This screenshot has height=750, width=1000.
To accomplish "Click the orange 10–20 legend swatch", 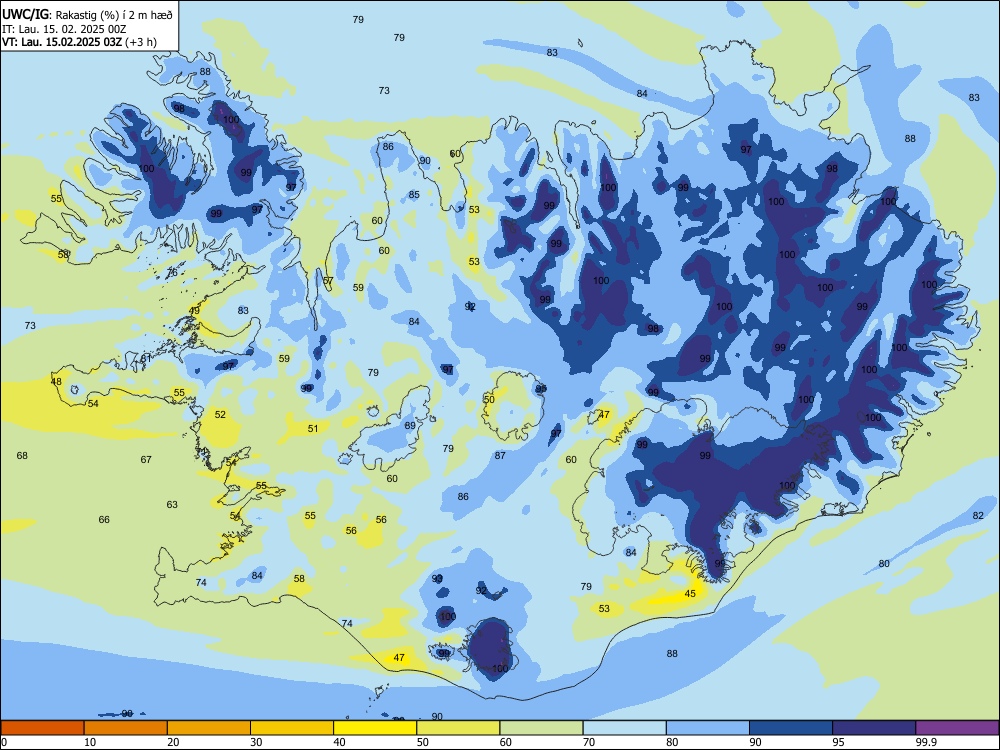I will click(126, 728).
